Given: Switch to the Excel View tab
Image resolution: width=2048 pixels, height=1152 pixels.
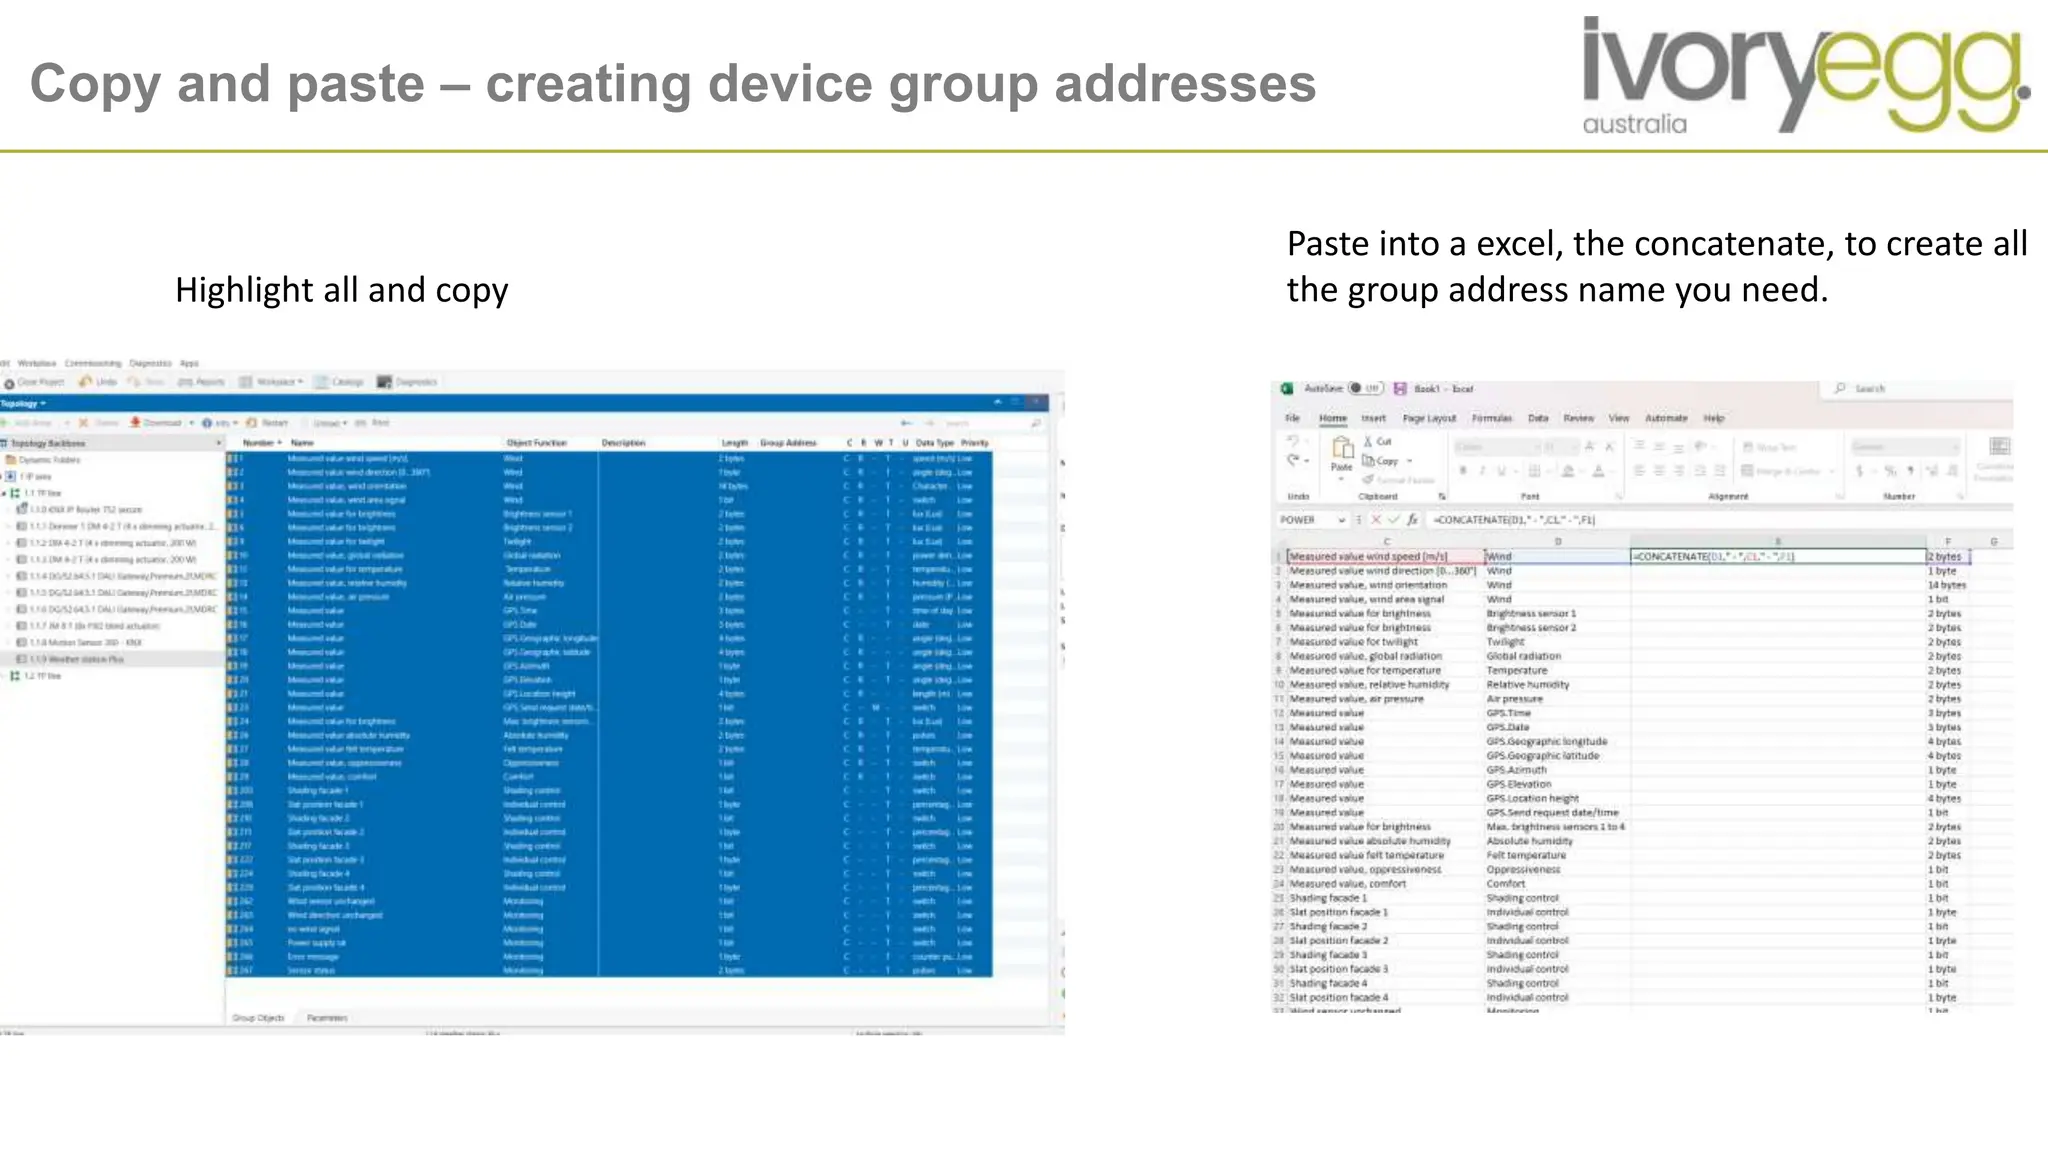Looking at the screenshot, I should pyautogui.click(x=1619, y=418).
